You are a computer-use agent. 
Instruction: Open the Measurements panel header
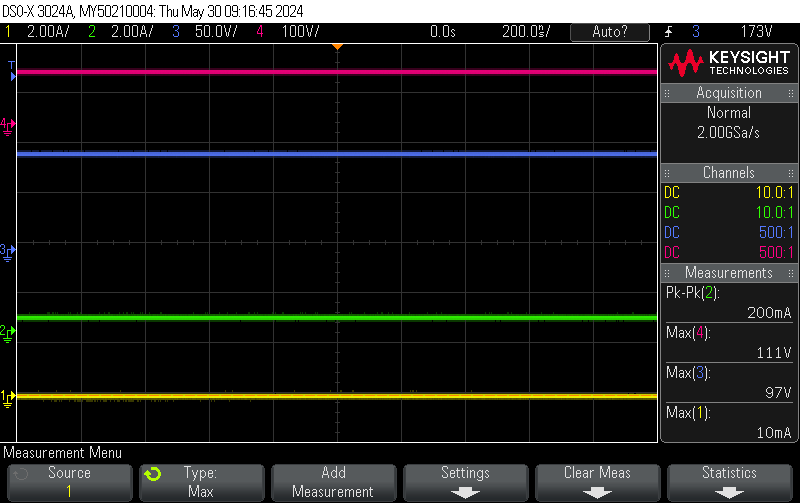pos(729,273)
